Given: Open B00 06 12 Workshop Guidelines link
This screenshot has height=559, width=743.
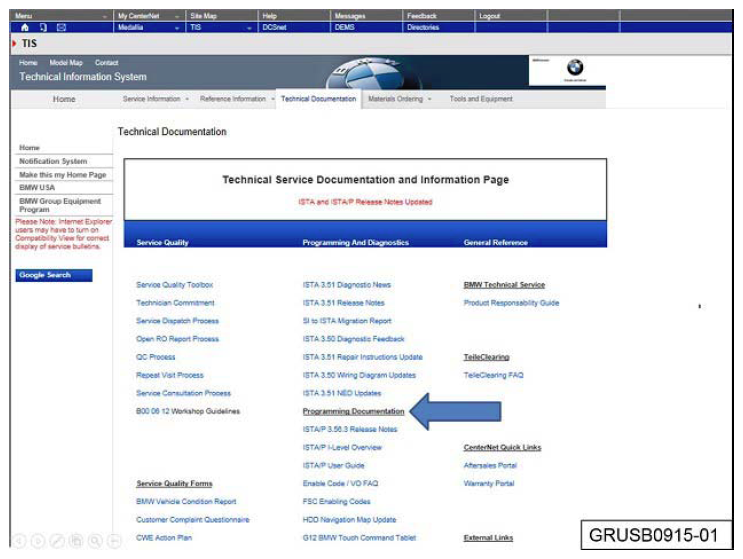Looking at the screenshot, I should [188, 411].
